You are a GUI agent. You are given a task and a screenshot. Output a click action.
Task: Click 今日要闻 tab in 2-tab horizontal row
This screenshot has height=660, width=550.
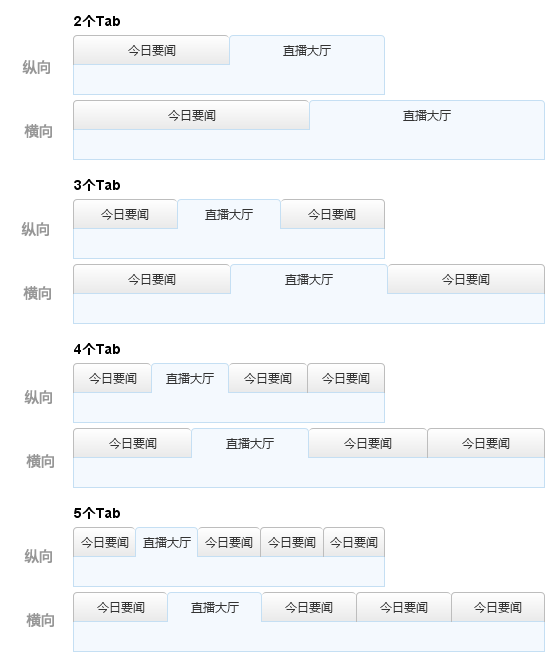click(191, 115)
